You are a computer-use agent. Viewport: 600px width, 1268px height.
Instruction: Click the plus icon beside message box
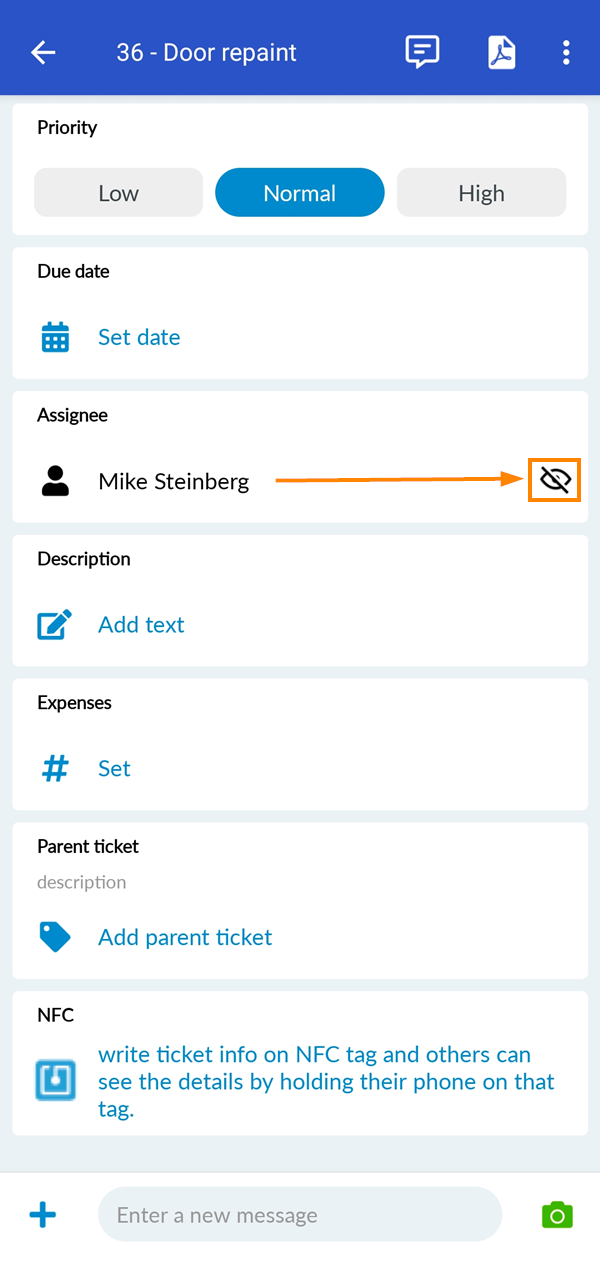tap(43, 1215)
